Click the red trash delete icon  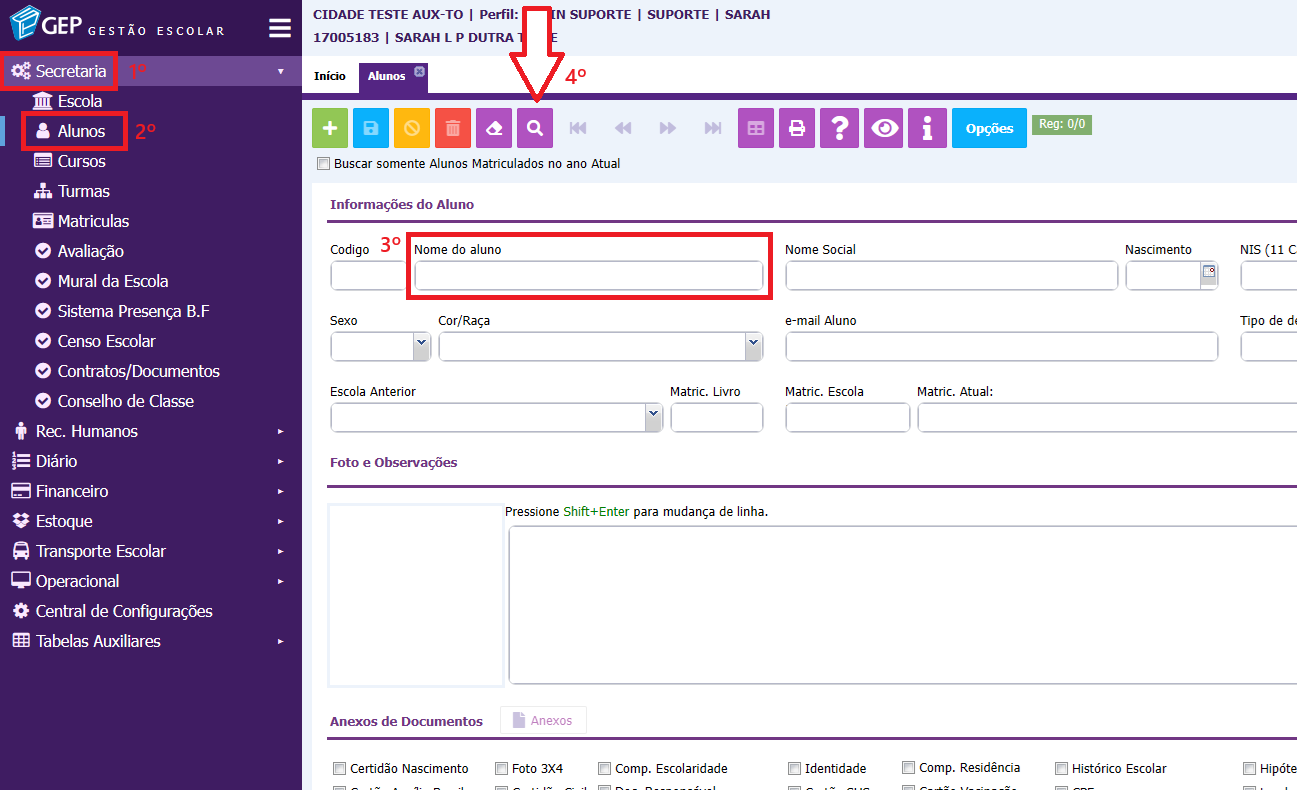pos(453,128)
